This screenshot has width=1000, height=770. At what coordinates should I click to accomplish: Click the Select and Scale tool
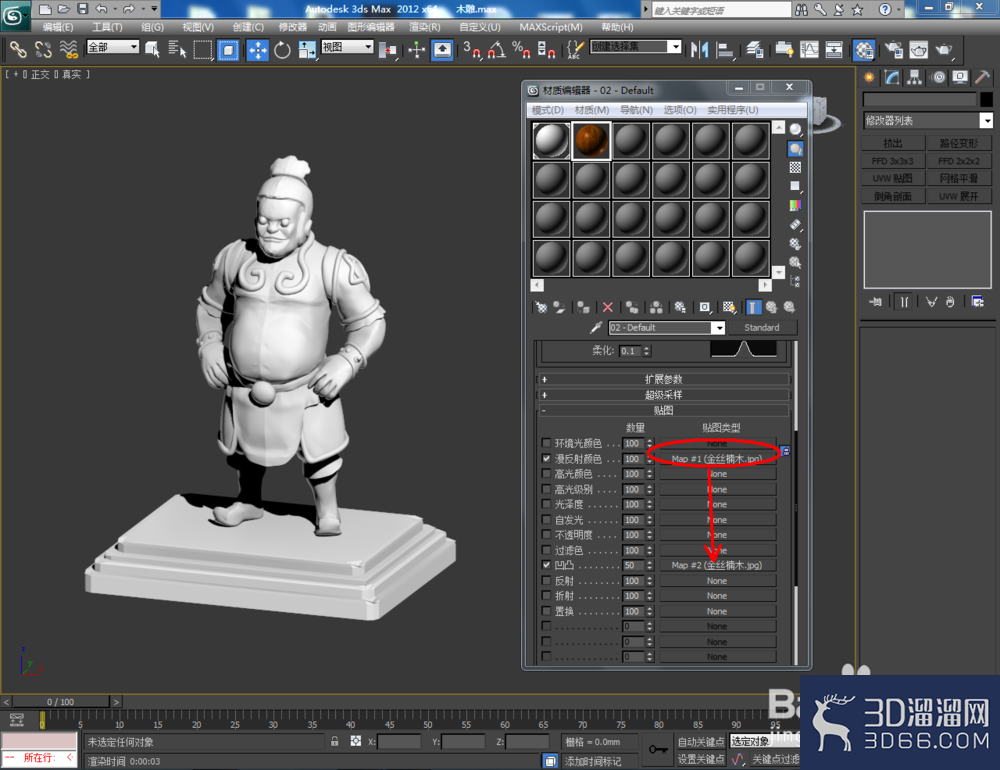pos(307,50)
